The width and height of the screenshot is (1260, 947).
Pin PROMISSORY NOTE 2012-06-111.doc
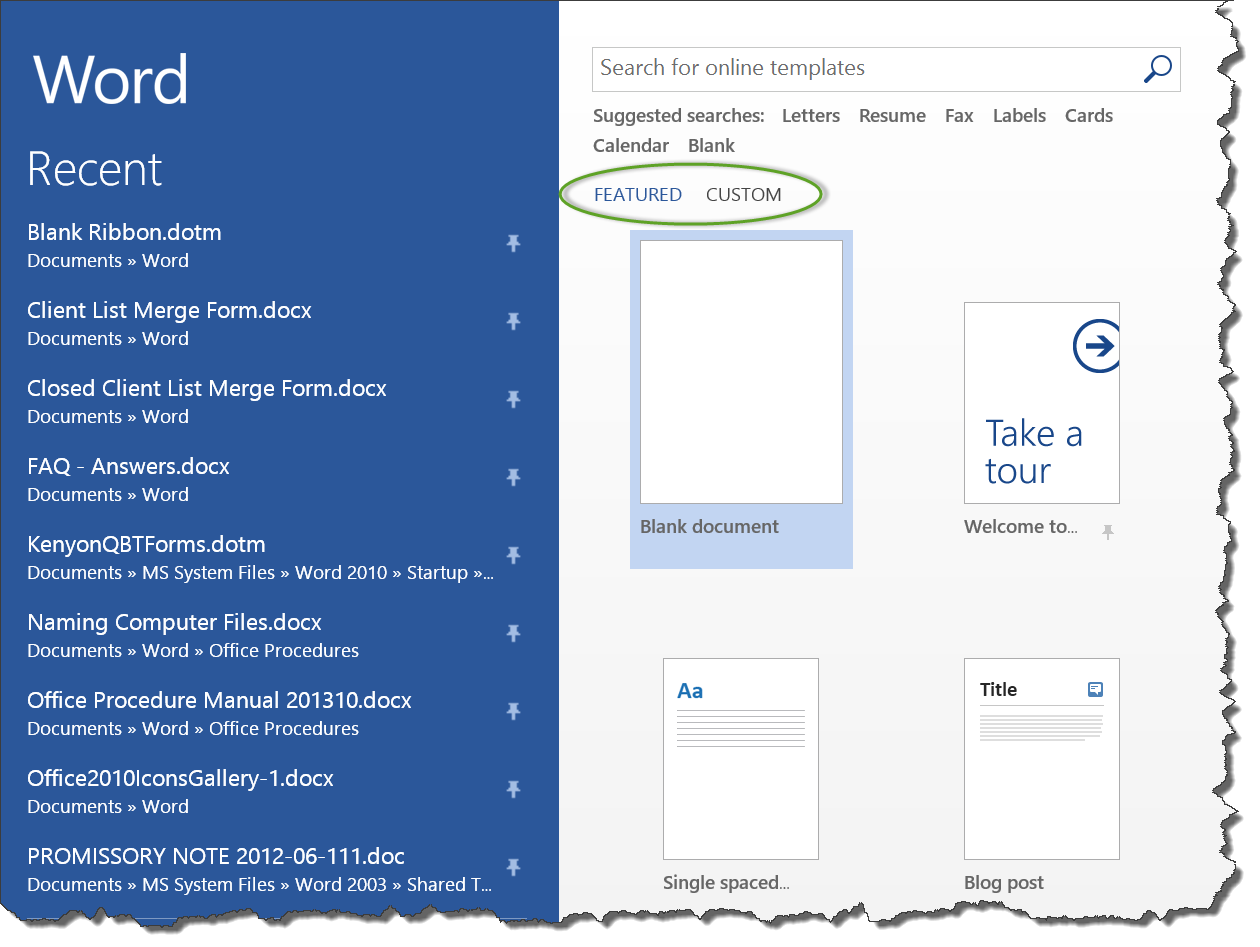click(x=513, y=867)
